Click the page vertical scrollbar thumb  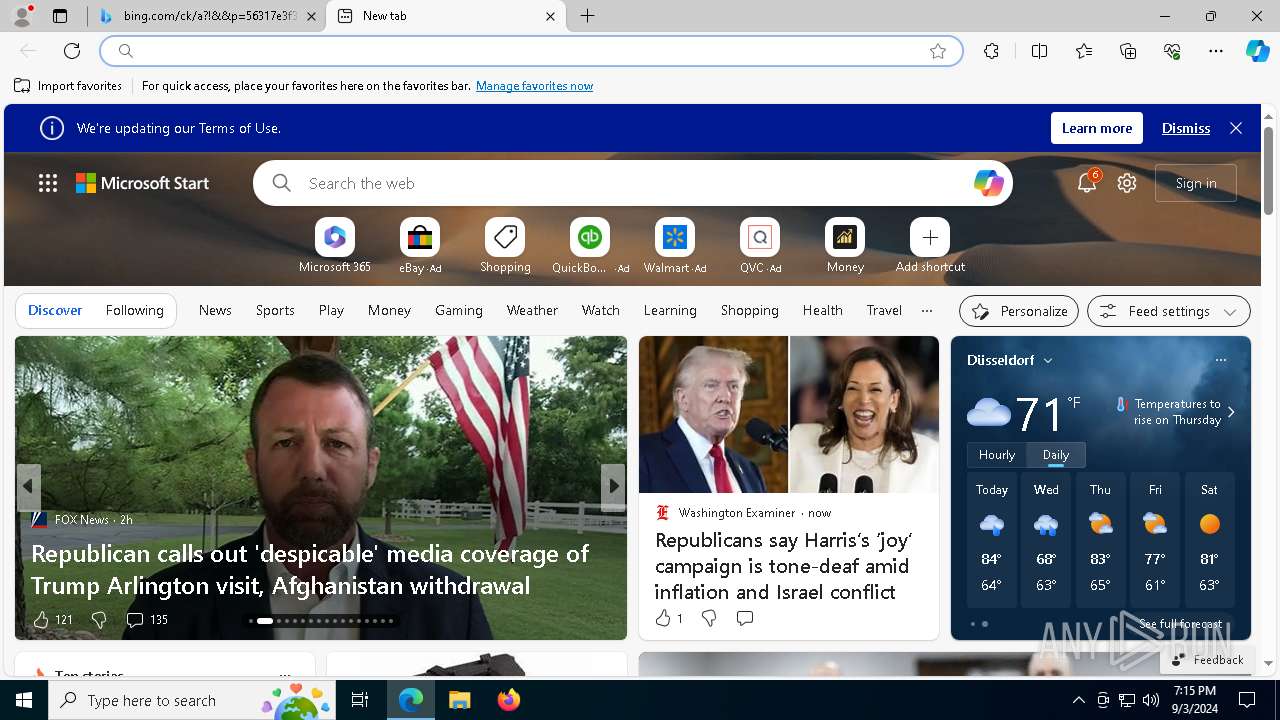(1268, 170)
